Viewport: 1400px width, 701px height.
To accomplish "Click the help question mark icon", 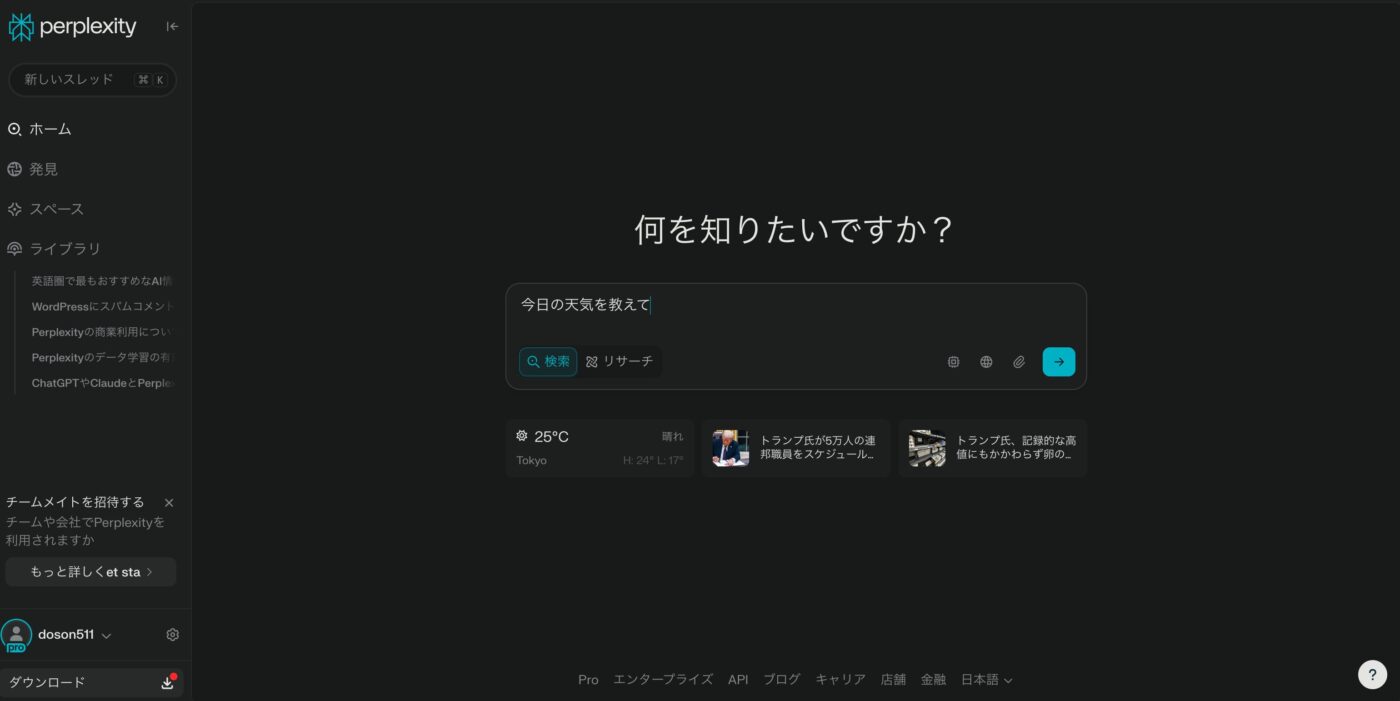I will coord(1372,675).
